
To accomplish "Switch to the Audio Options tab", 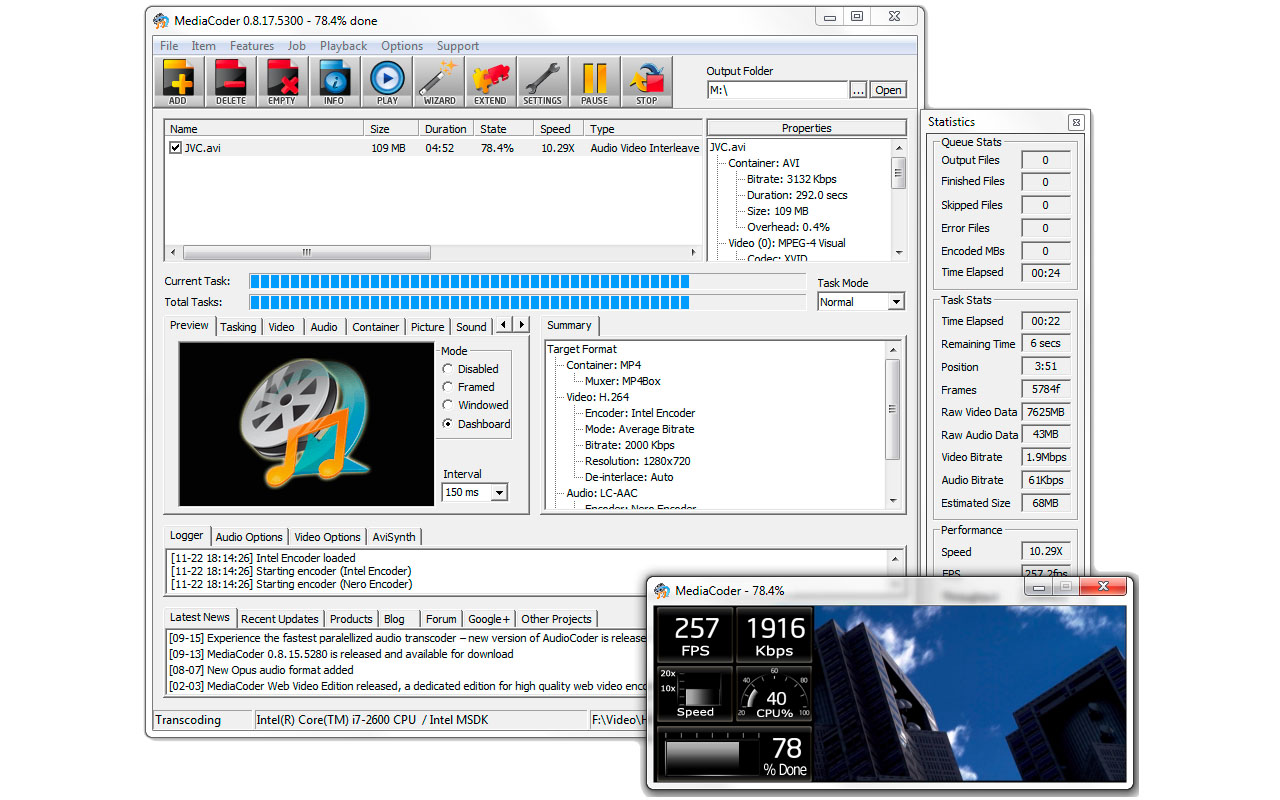I will click(249, 537).
